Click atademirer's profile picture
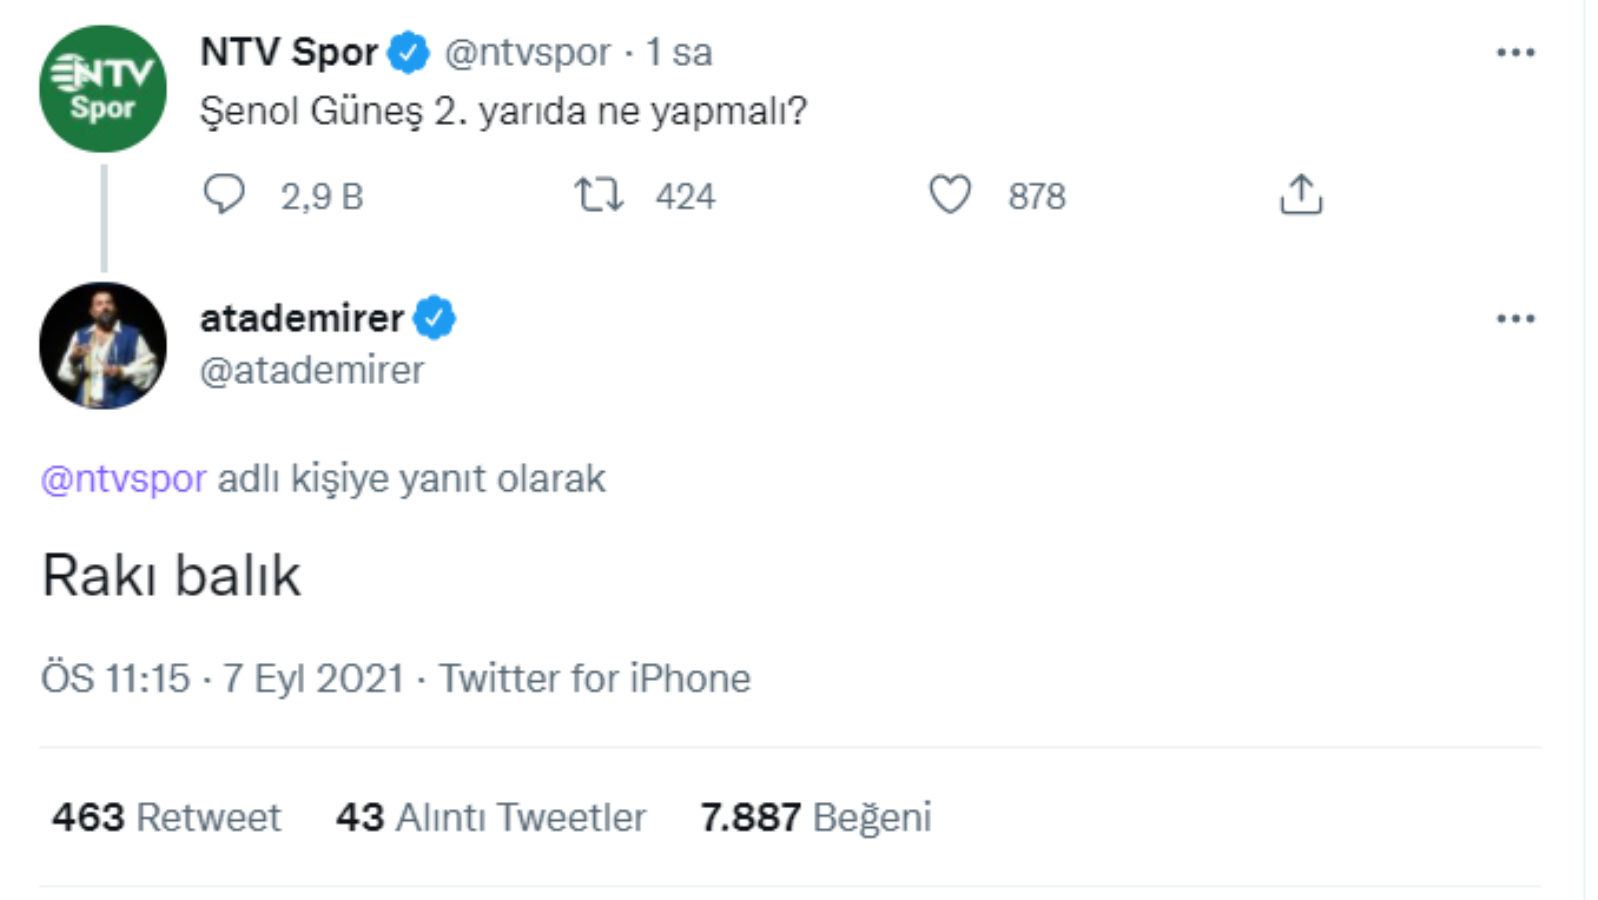The width and height of the screenshot is (1598, 900). point(101,345)
